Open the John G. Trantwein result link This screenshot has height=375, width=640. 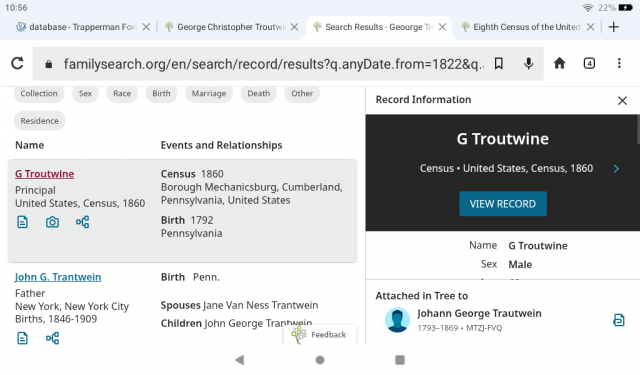(x=58, y=277)
